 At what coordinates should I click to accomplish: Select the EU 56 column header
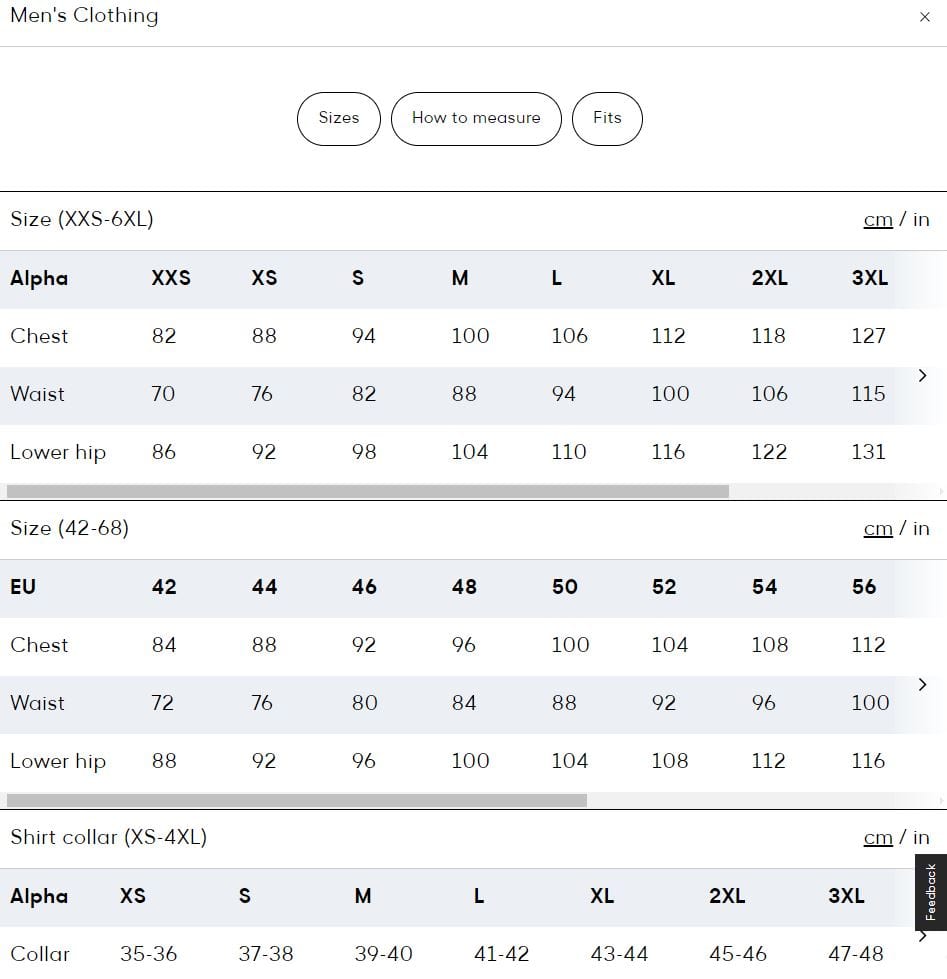pyautogui.click(x=864, y=587)
